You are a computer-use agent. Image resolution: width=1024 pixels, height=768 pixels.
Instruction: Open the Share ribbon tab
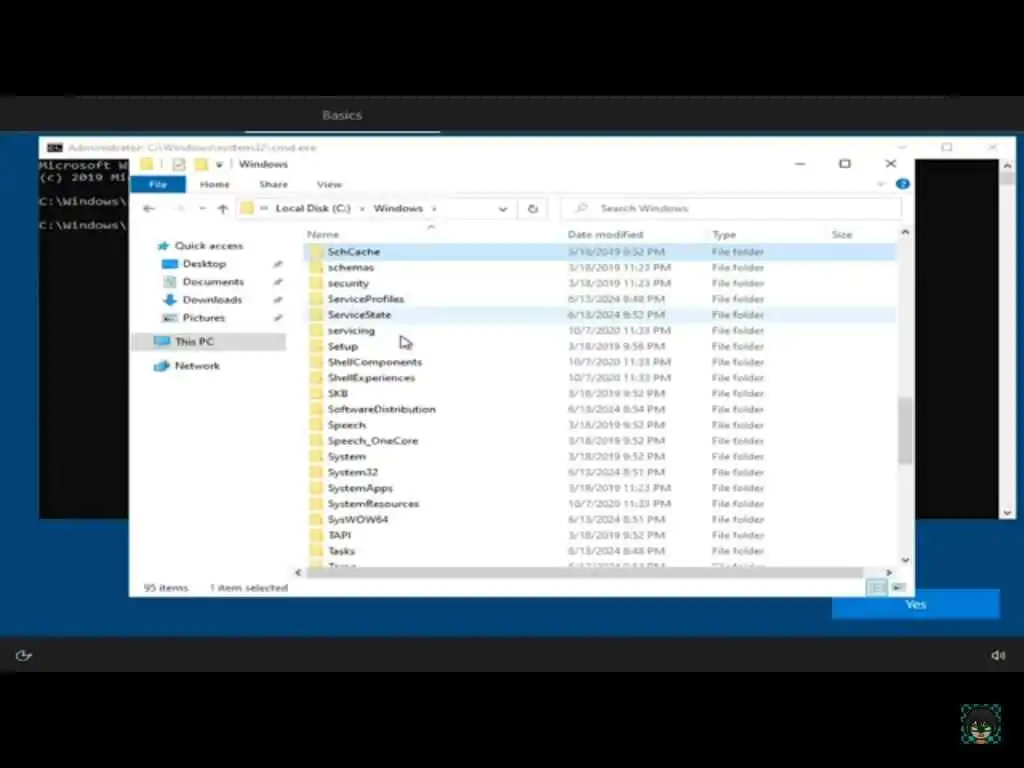[273, 184]
